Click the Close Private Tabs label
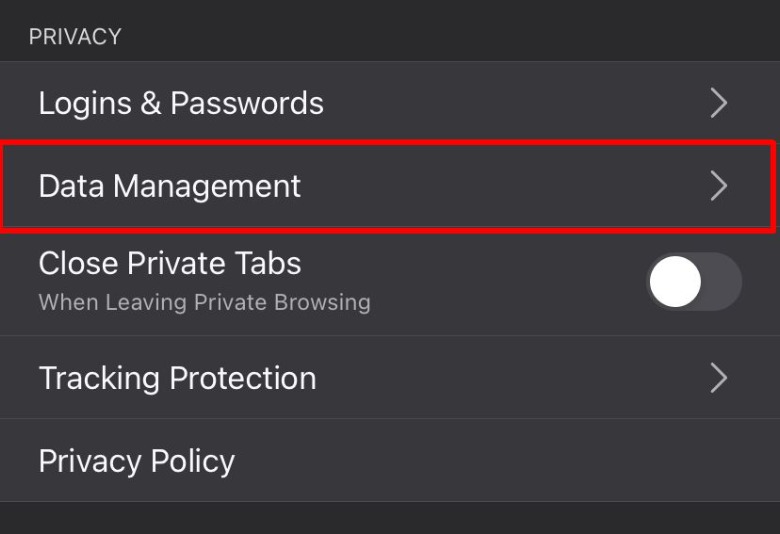 (x=170, y=263)
